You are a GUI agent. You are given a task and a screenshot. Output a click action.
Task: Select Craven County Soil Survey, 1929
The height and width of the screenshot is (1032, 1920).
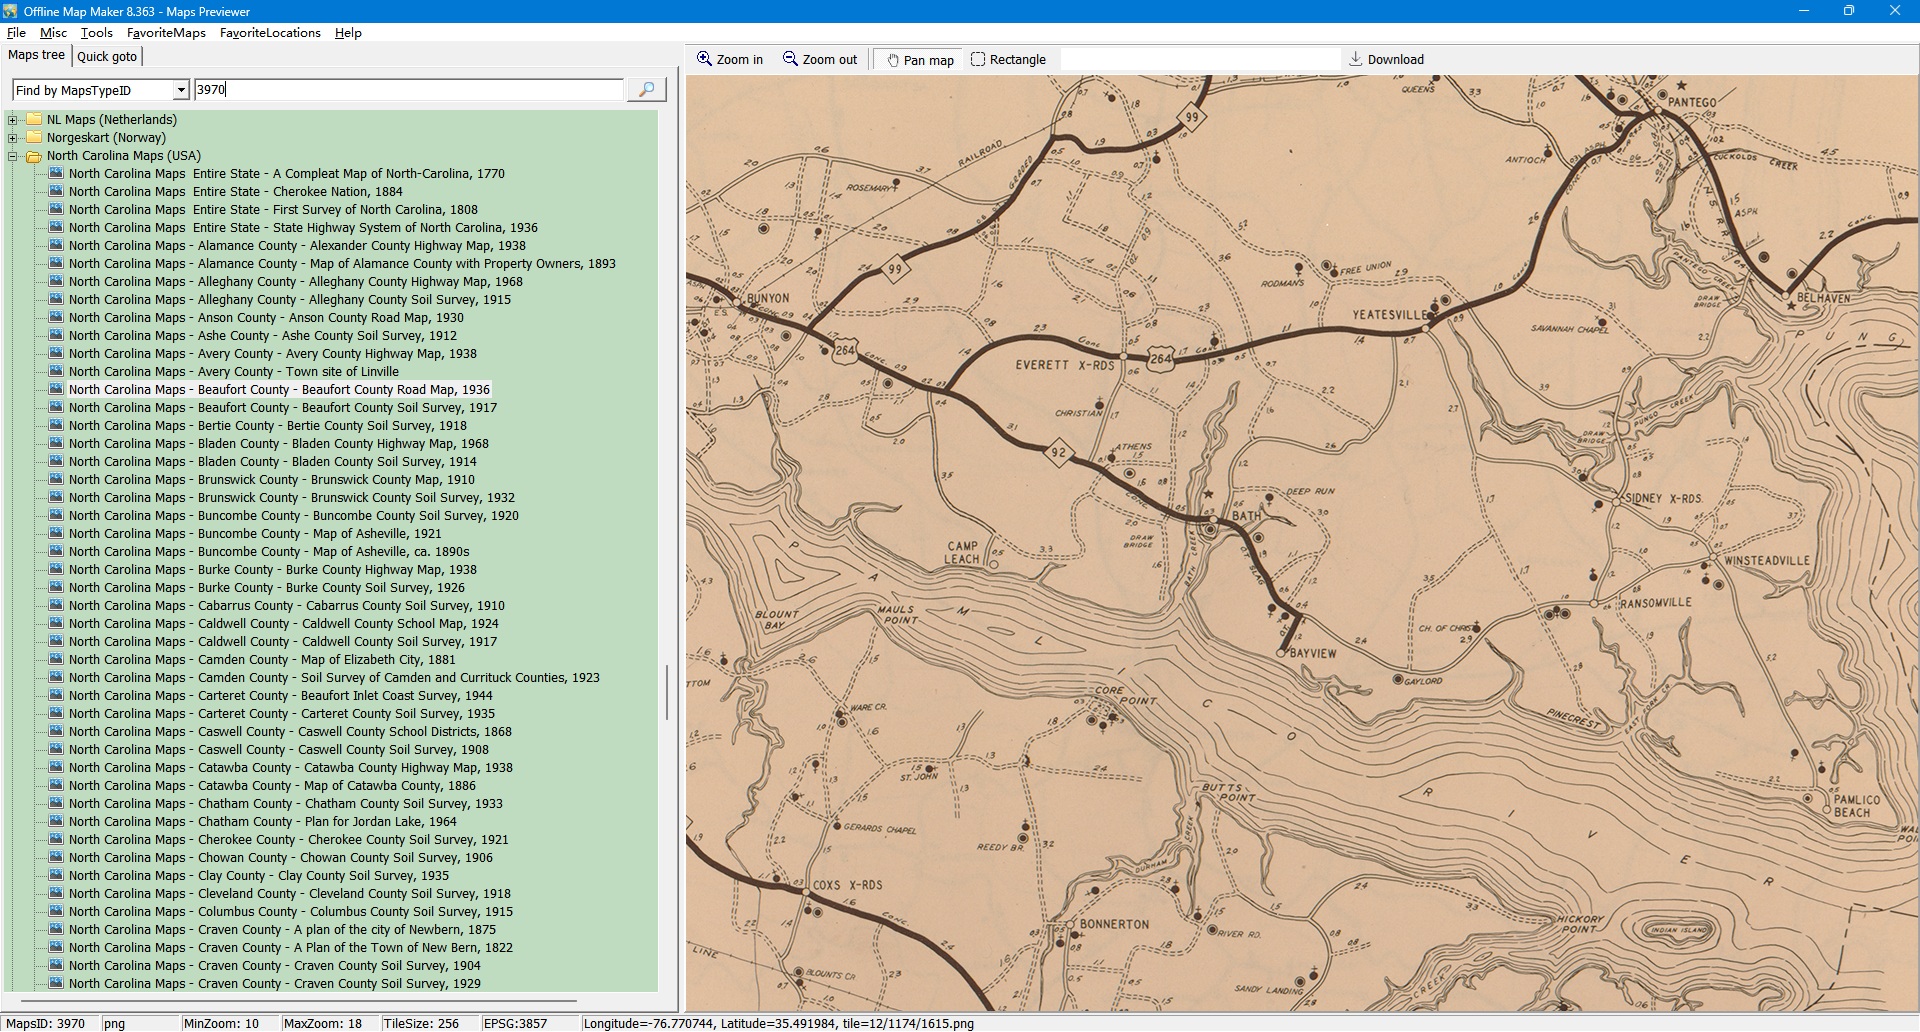coord(274,984)
